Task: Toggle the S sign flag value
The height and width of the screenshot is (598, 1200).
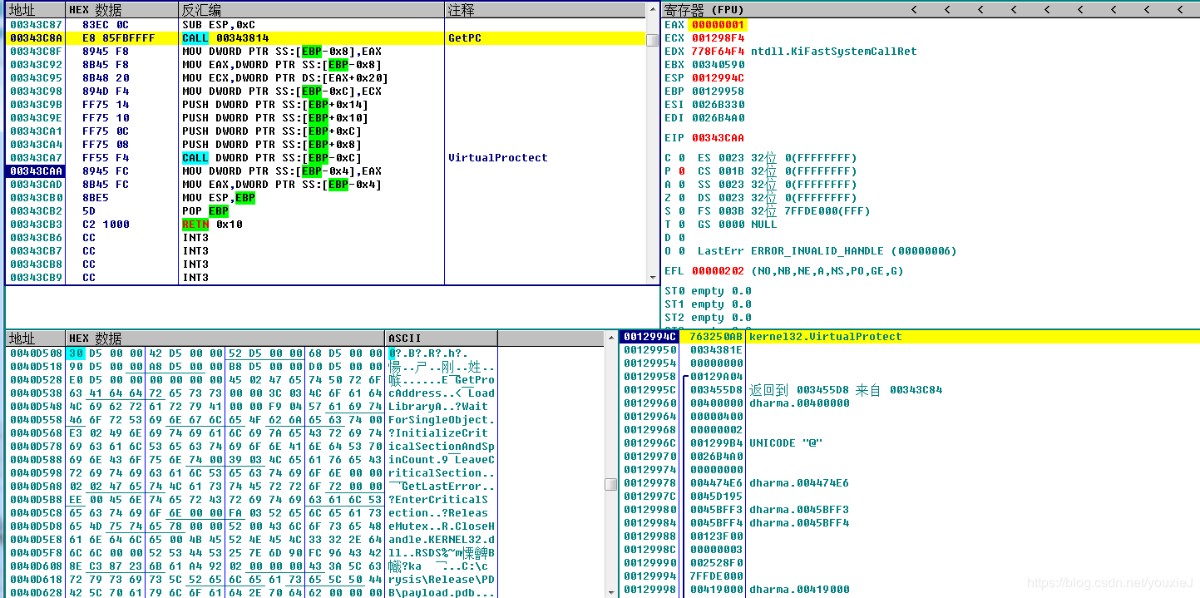Action: click(681, 211)
